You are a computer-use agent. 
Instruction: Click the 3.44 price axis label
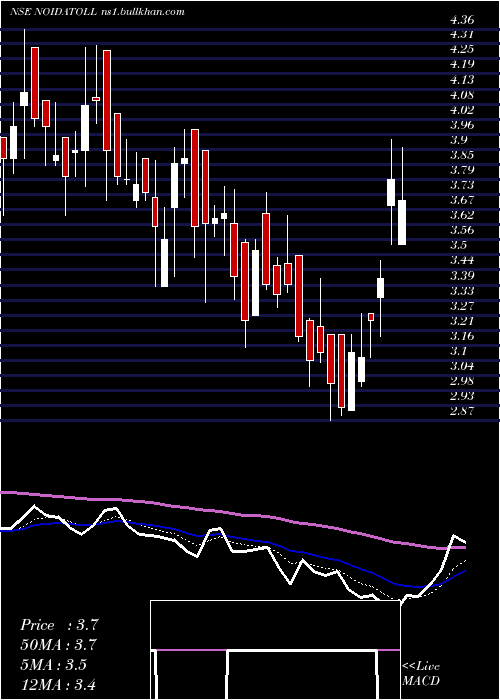coord(462,260)
